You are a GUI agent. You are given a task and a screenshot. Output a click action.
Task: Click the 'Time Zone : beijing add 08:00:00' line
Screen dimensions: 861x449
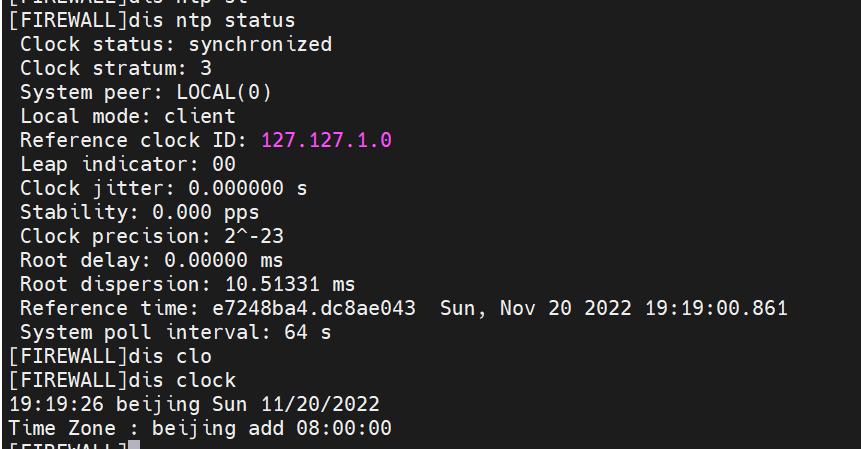click(x=200, y=428)
